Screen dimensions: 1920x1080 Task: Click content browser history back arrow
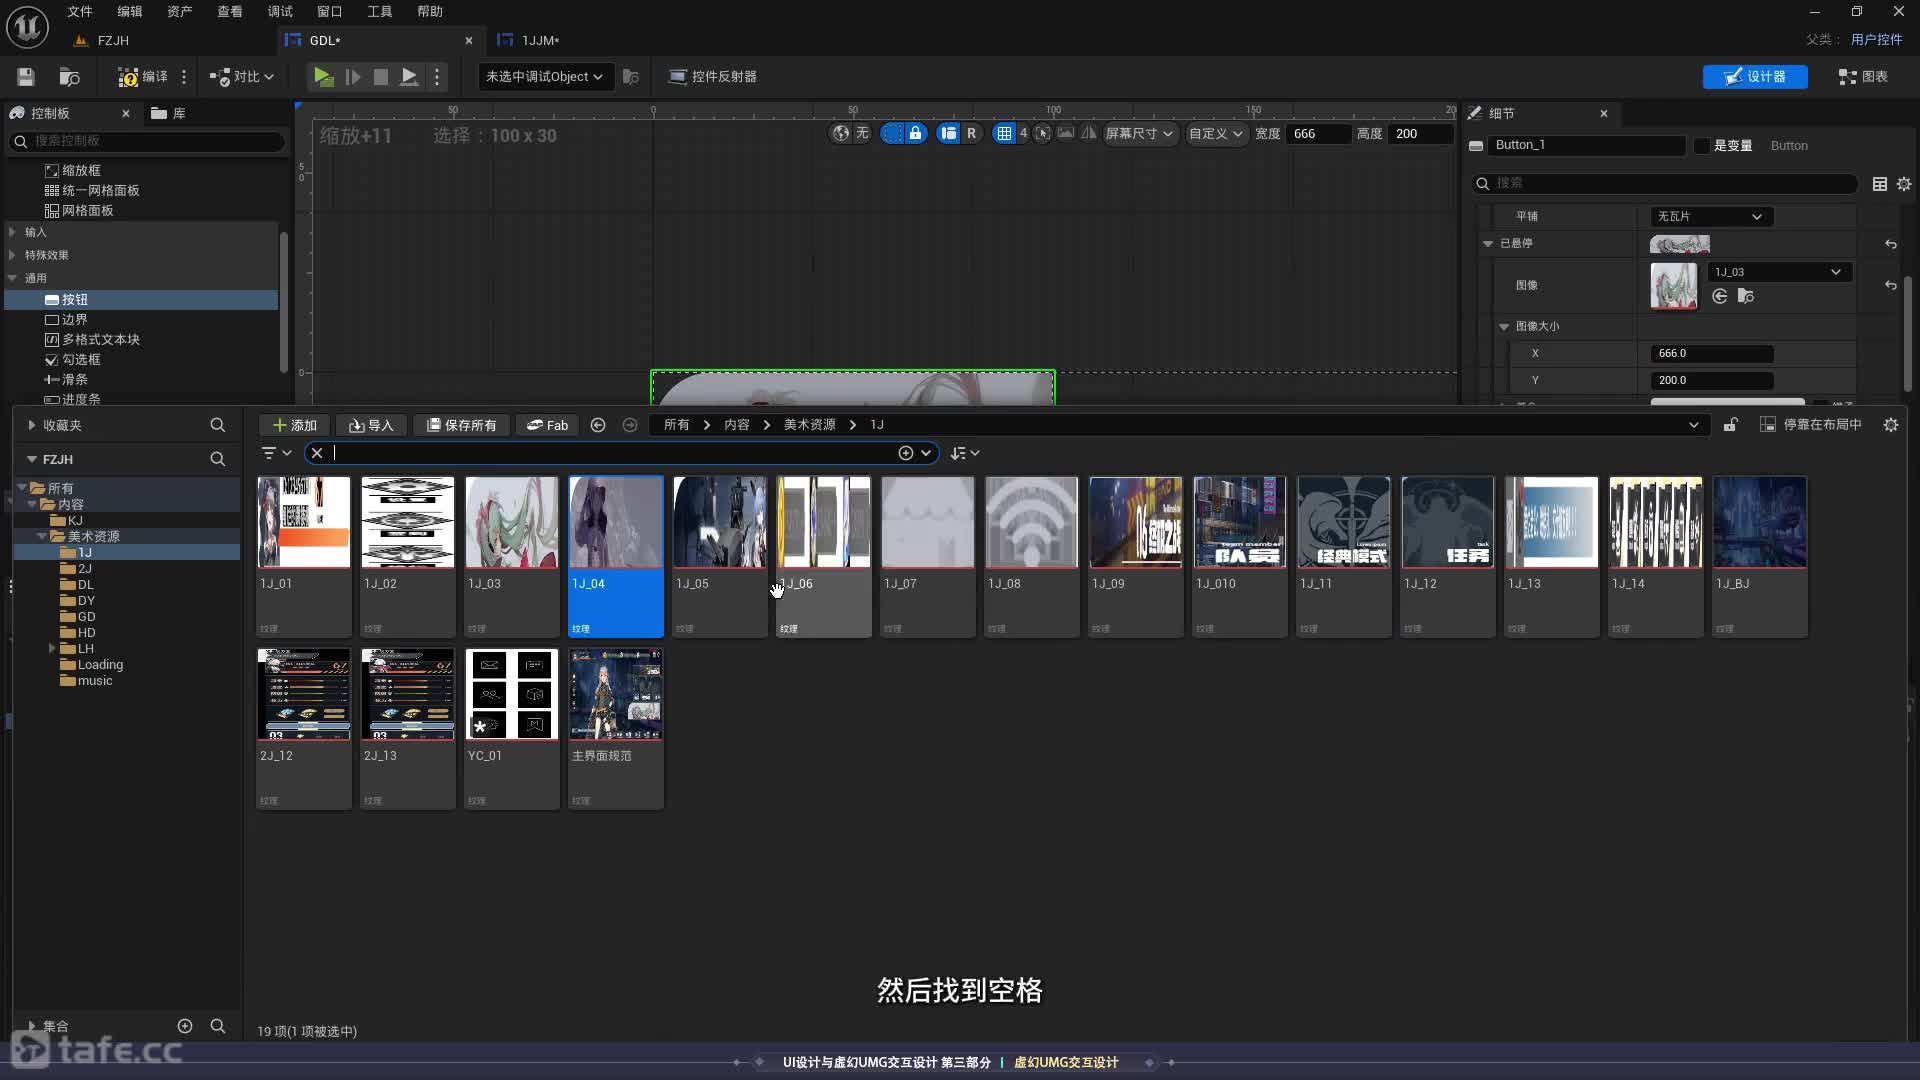click(x=598, y=425)
